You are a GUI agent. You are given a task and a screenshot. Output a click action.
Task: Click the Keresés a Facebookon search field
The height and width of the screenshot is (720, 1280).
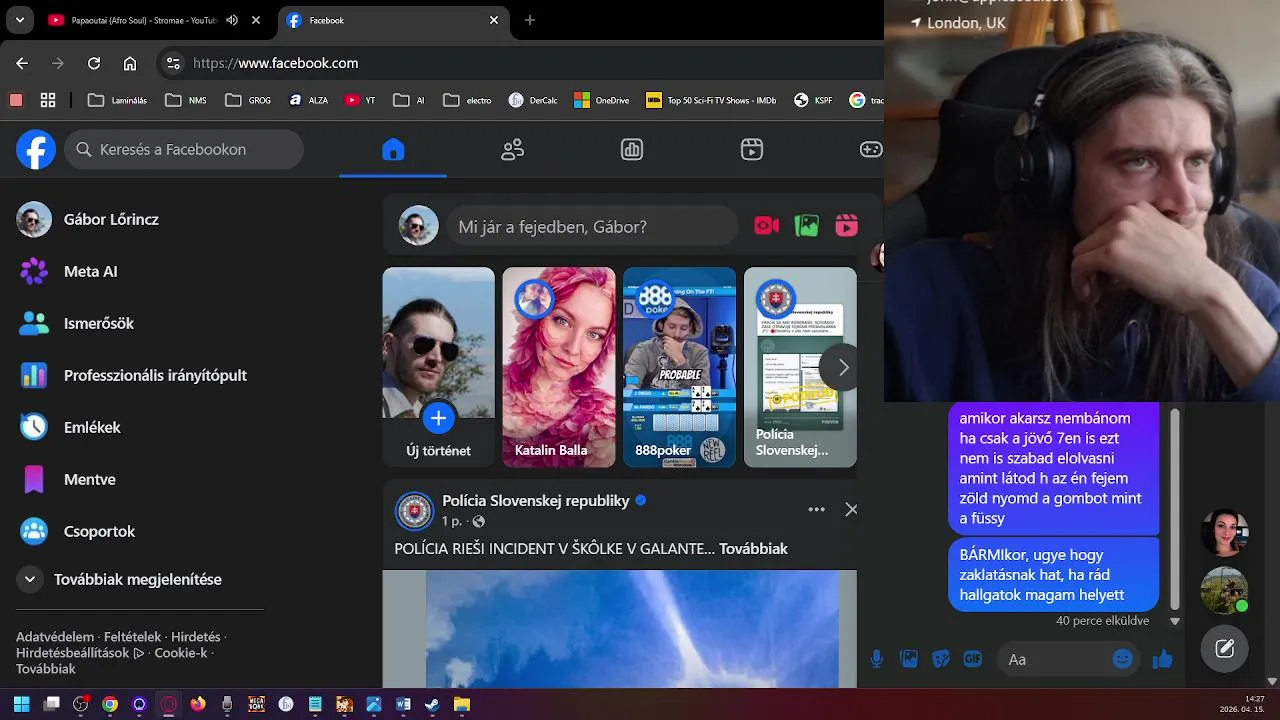pyautogui.click(x=184, y=149)
